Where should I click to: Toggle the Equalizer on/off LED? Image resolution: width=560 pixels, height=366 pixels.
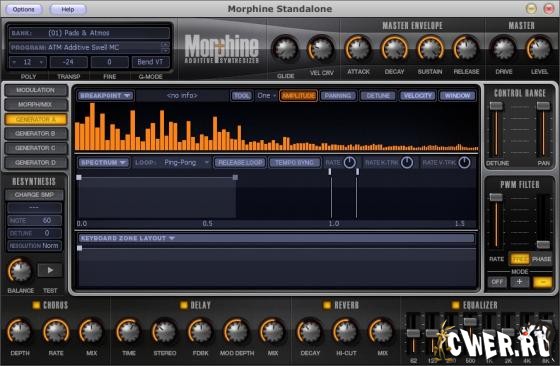coord(455,305)
